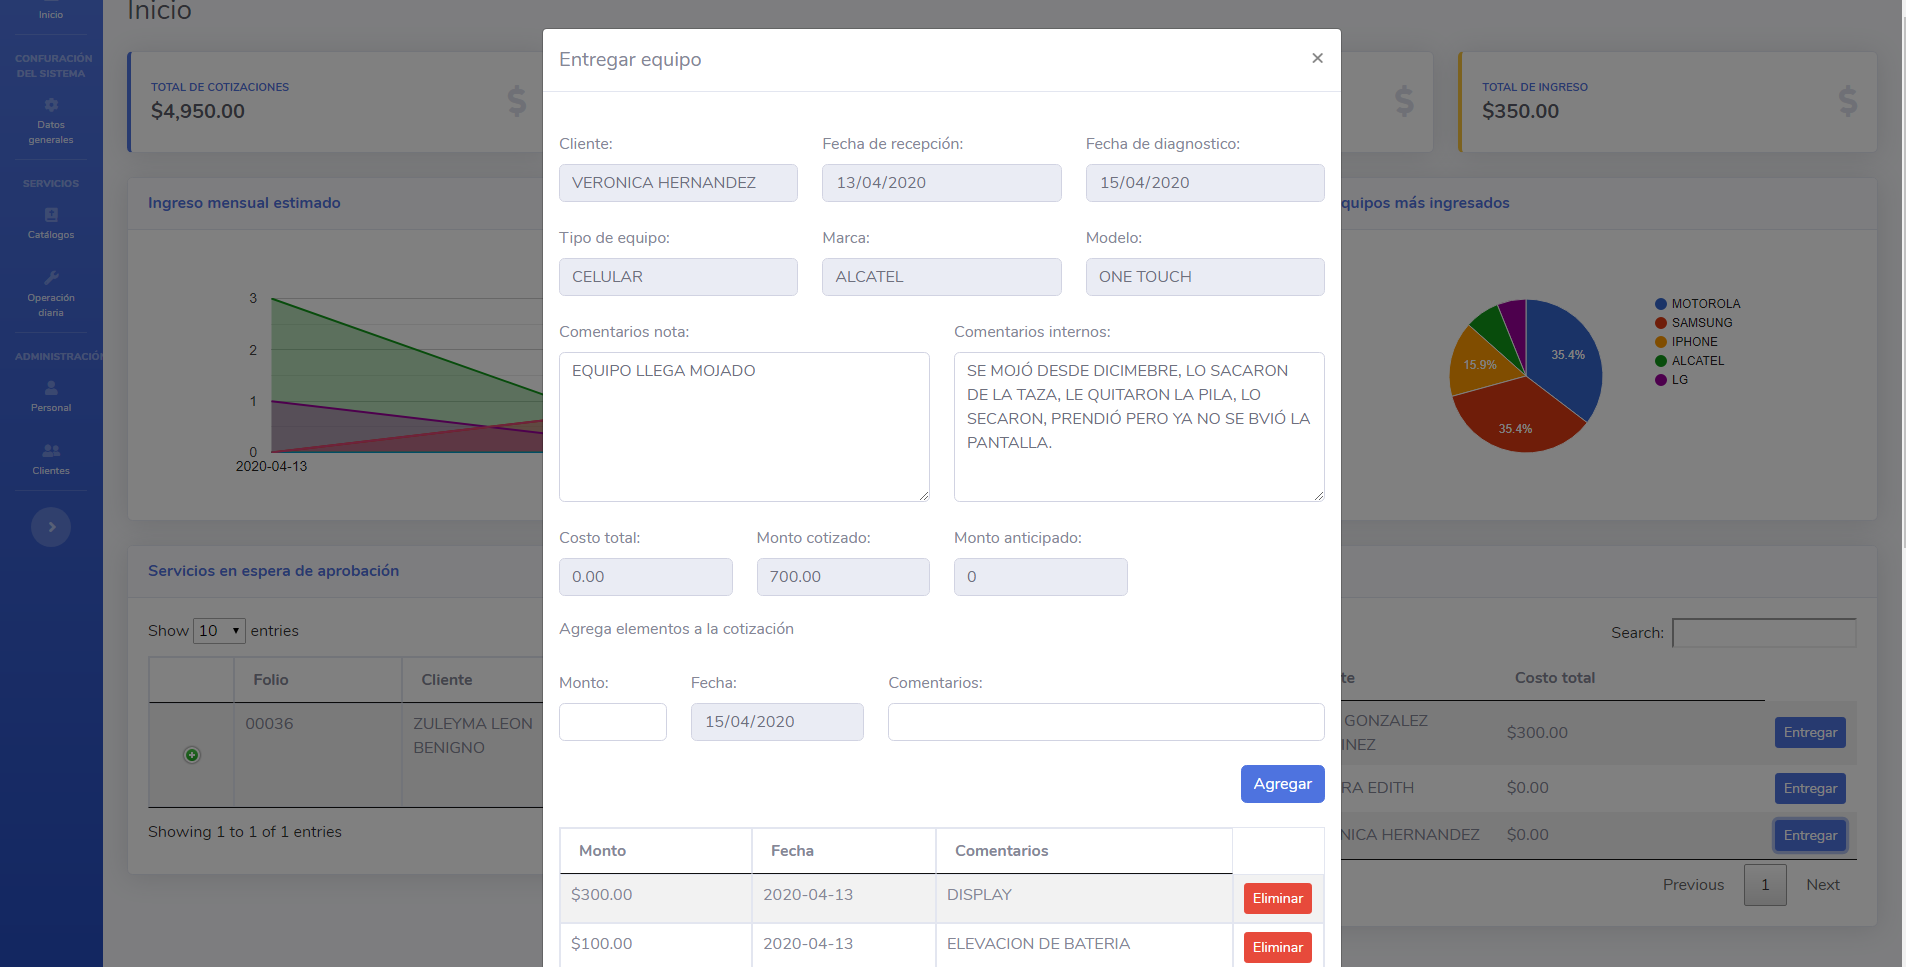Toggle MOTOROLA legend swatch in pie chart
The width and height of the screenshot is (1906, 967).
click(x=1661, y=304)
